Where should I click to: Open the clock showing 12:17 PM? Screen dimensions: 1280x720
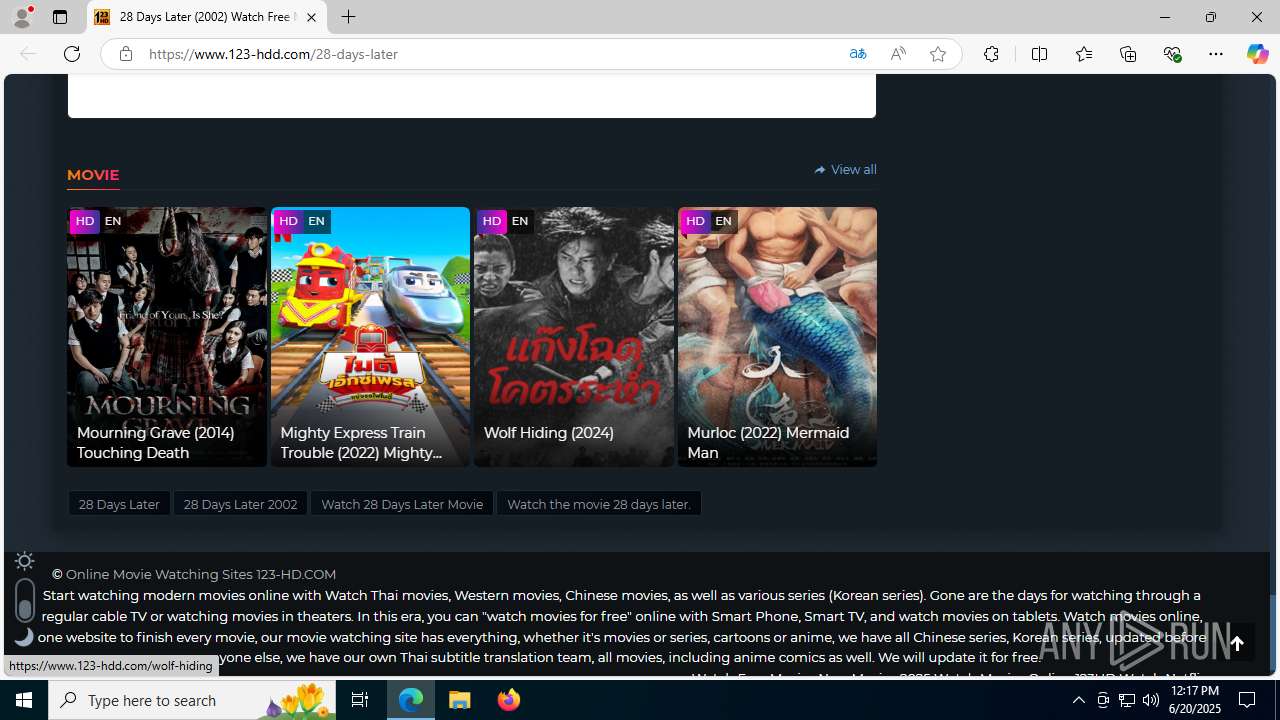[1195, 700]
